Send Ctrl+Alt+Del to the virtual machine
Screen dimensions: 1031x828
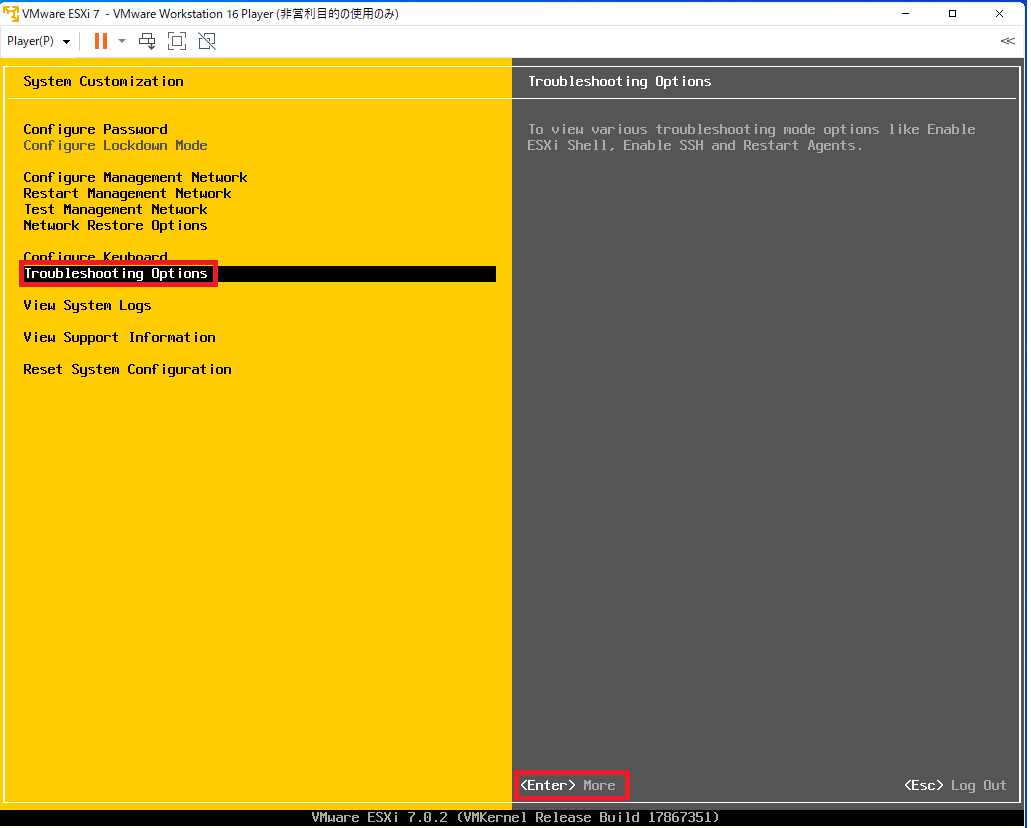[x=147, y=41]
